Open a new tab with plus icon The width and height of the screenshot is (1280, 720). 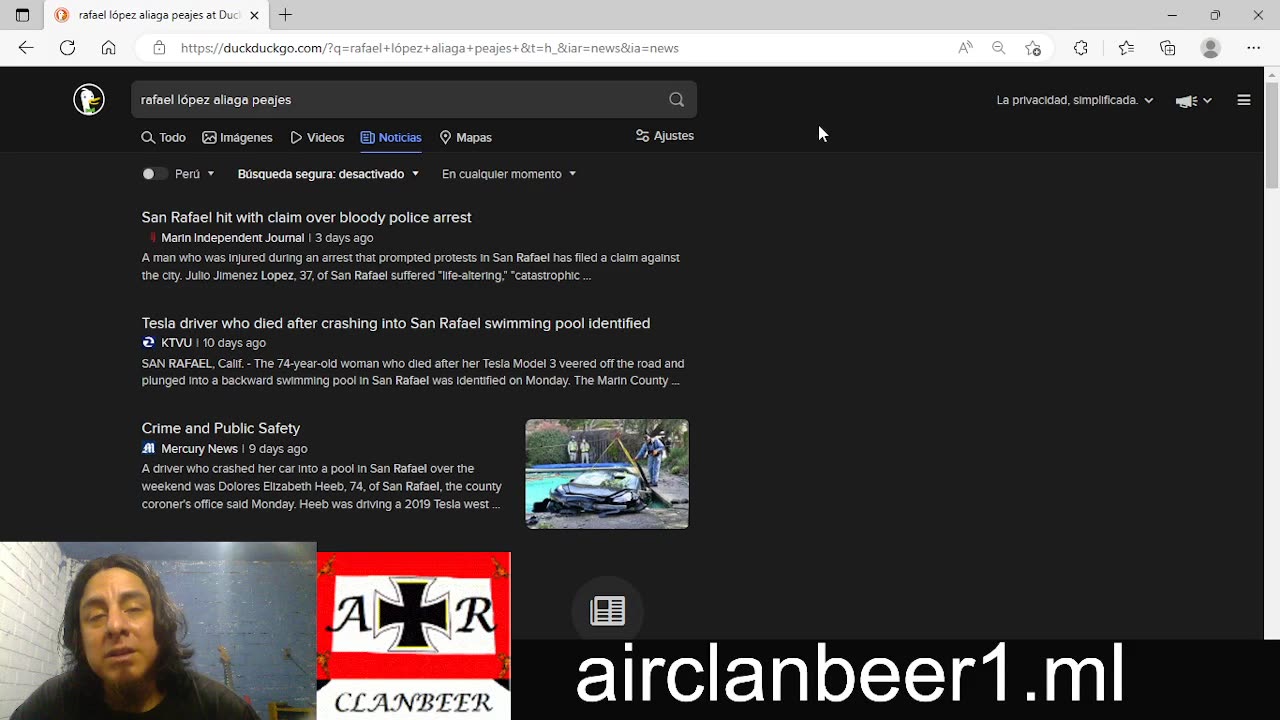(x=286, y=15)
